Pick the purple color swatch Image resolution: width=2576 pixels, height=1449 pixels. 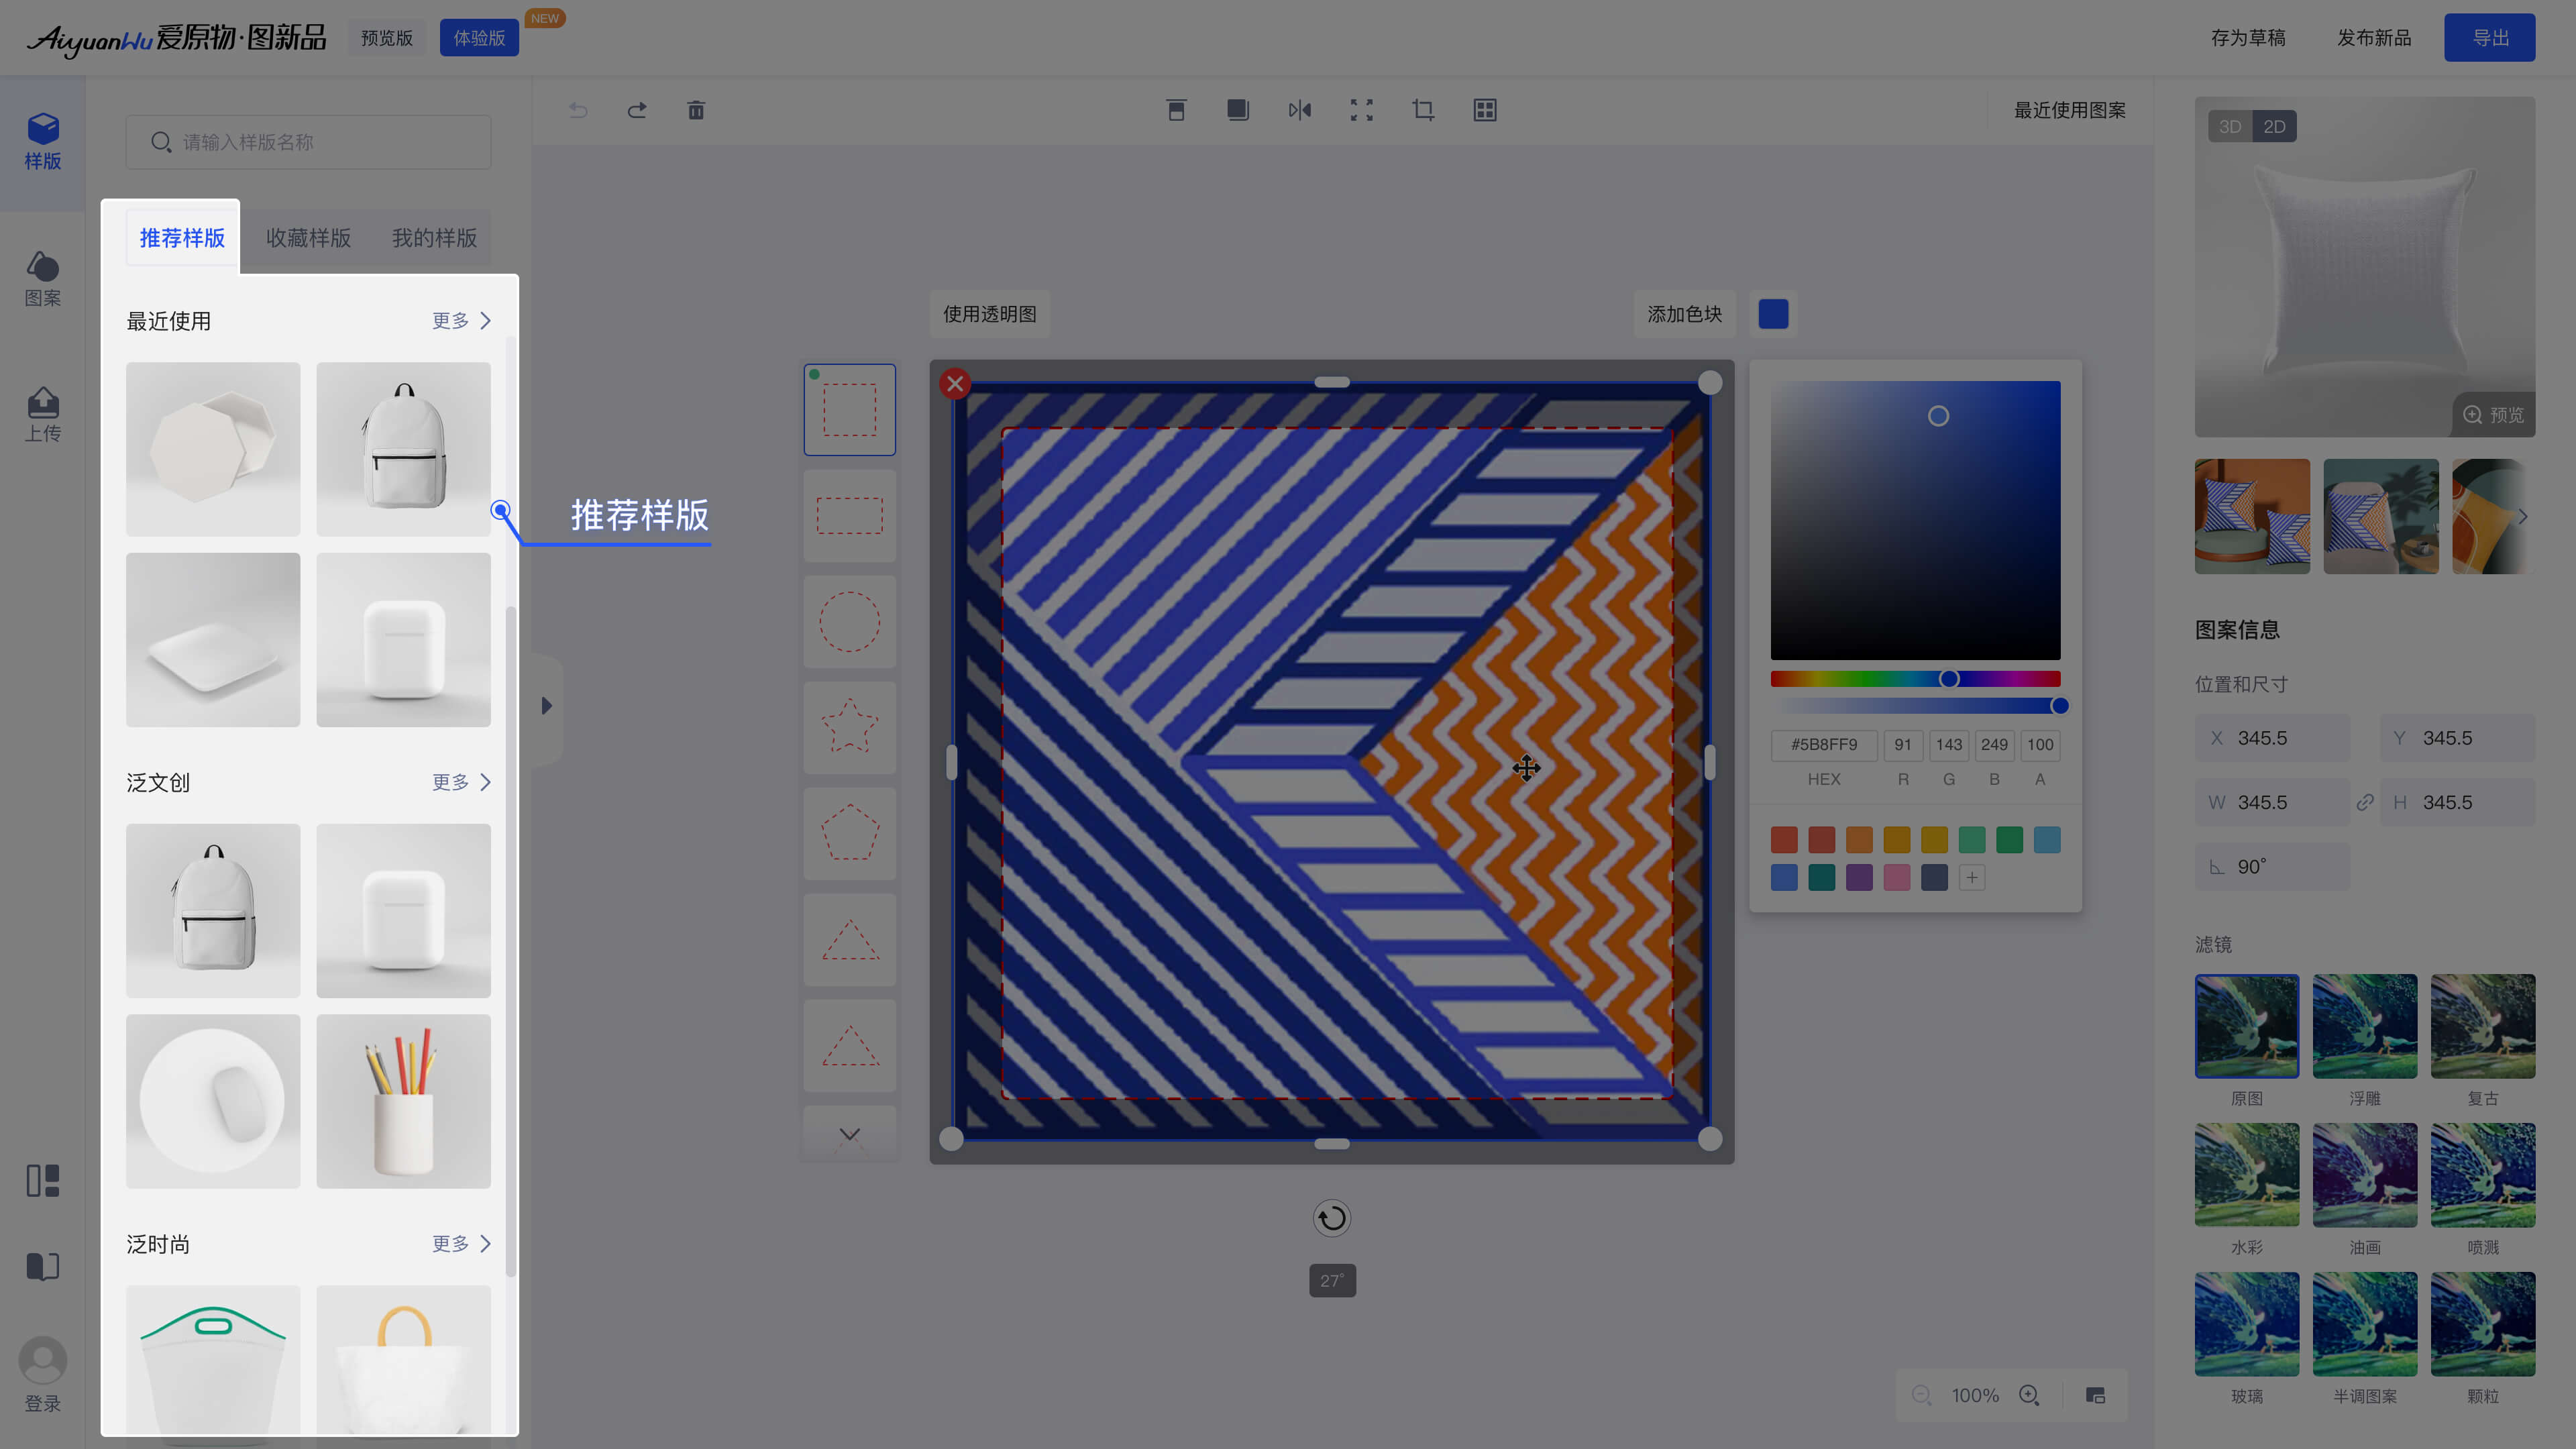(1859, 878)
